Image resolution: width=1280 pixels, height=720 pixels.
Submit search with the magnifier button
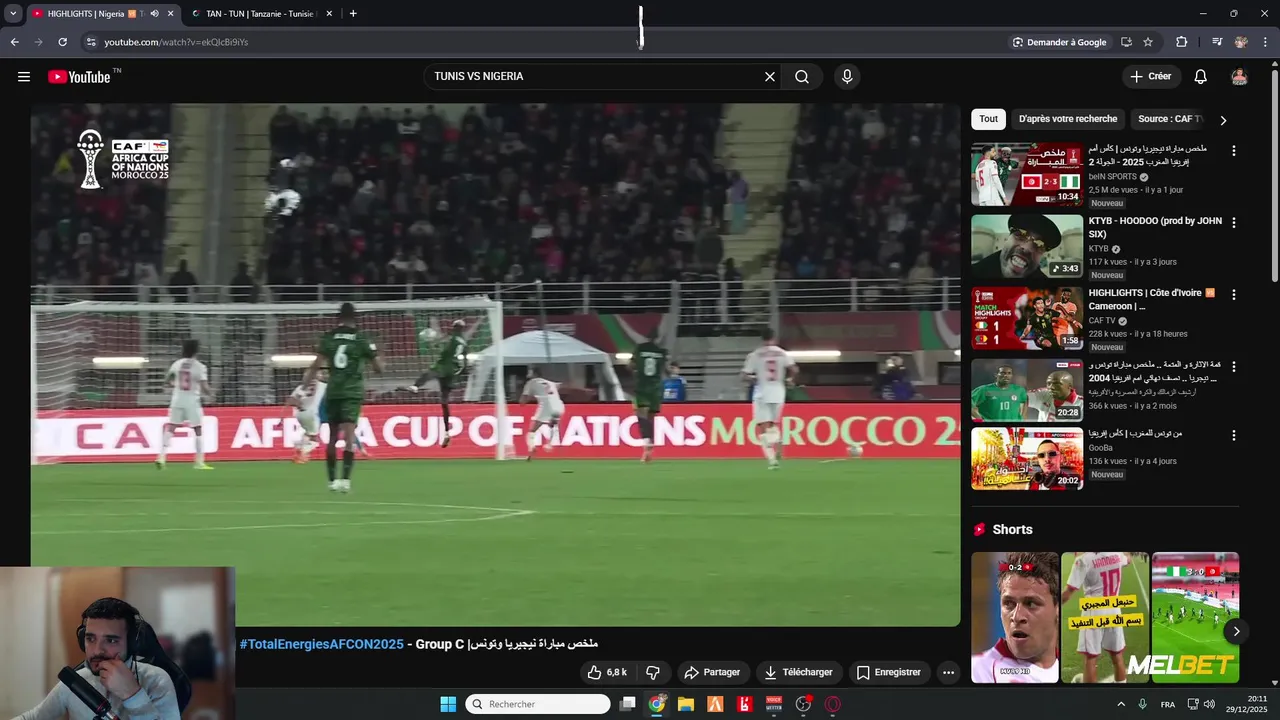tap(802, 77)
